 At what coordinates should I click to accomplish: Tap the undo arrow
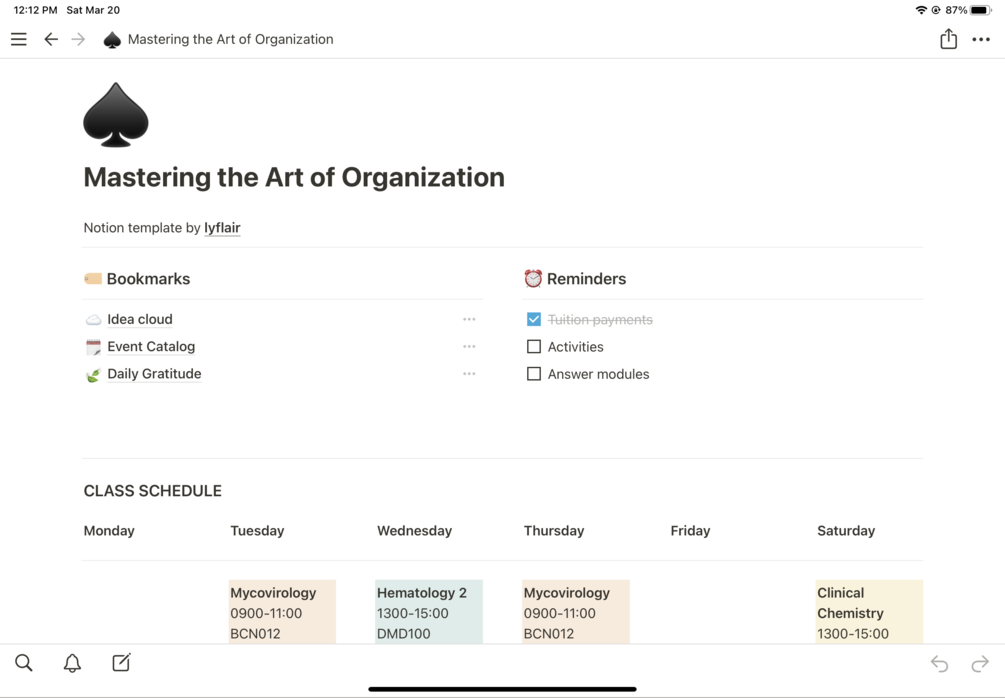939,664
